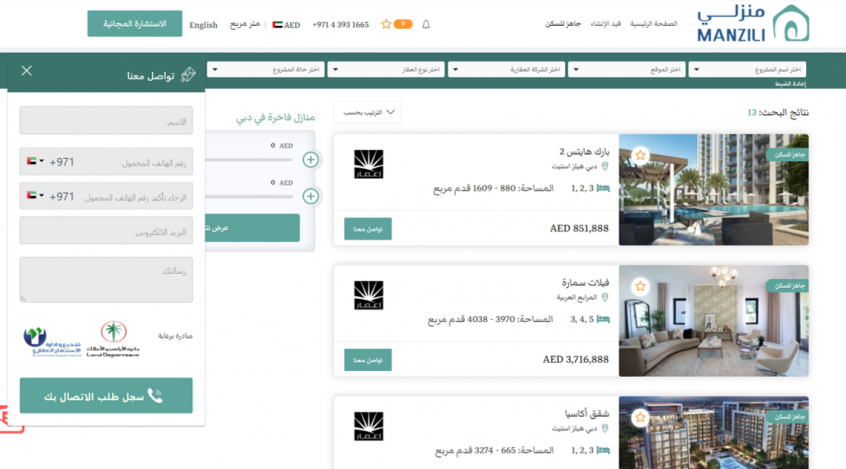Click the Manzili logo
The width and height of the screenshot is (846, 469).
point(753,24)
